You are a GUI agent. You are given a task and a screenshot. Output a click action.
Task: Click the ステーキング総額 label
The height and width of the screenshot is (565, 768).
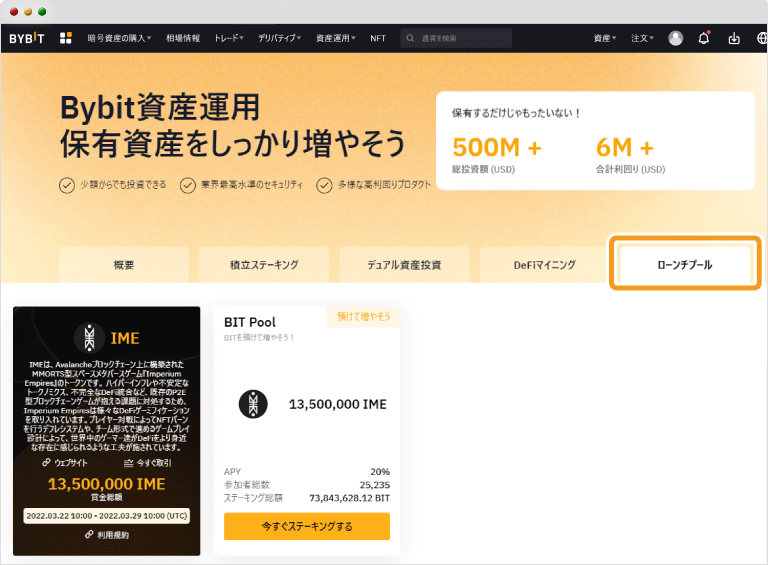coord(253,498)
